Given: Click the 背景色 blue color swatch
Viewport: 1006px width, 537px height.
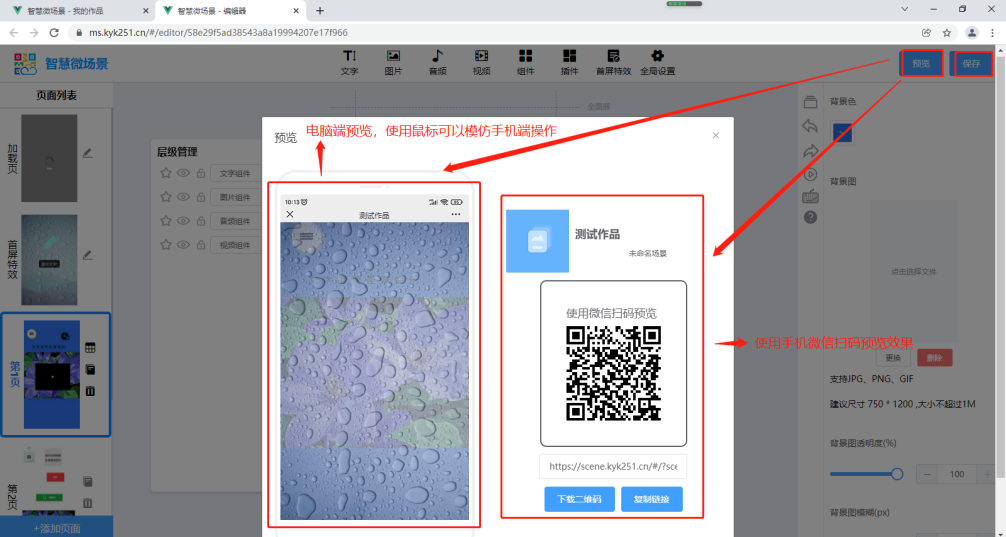Looking at the screenshot, I should coord(842,133).
